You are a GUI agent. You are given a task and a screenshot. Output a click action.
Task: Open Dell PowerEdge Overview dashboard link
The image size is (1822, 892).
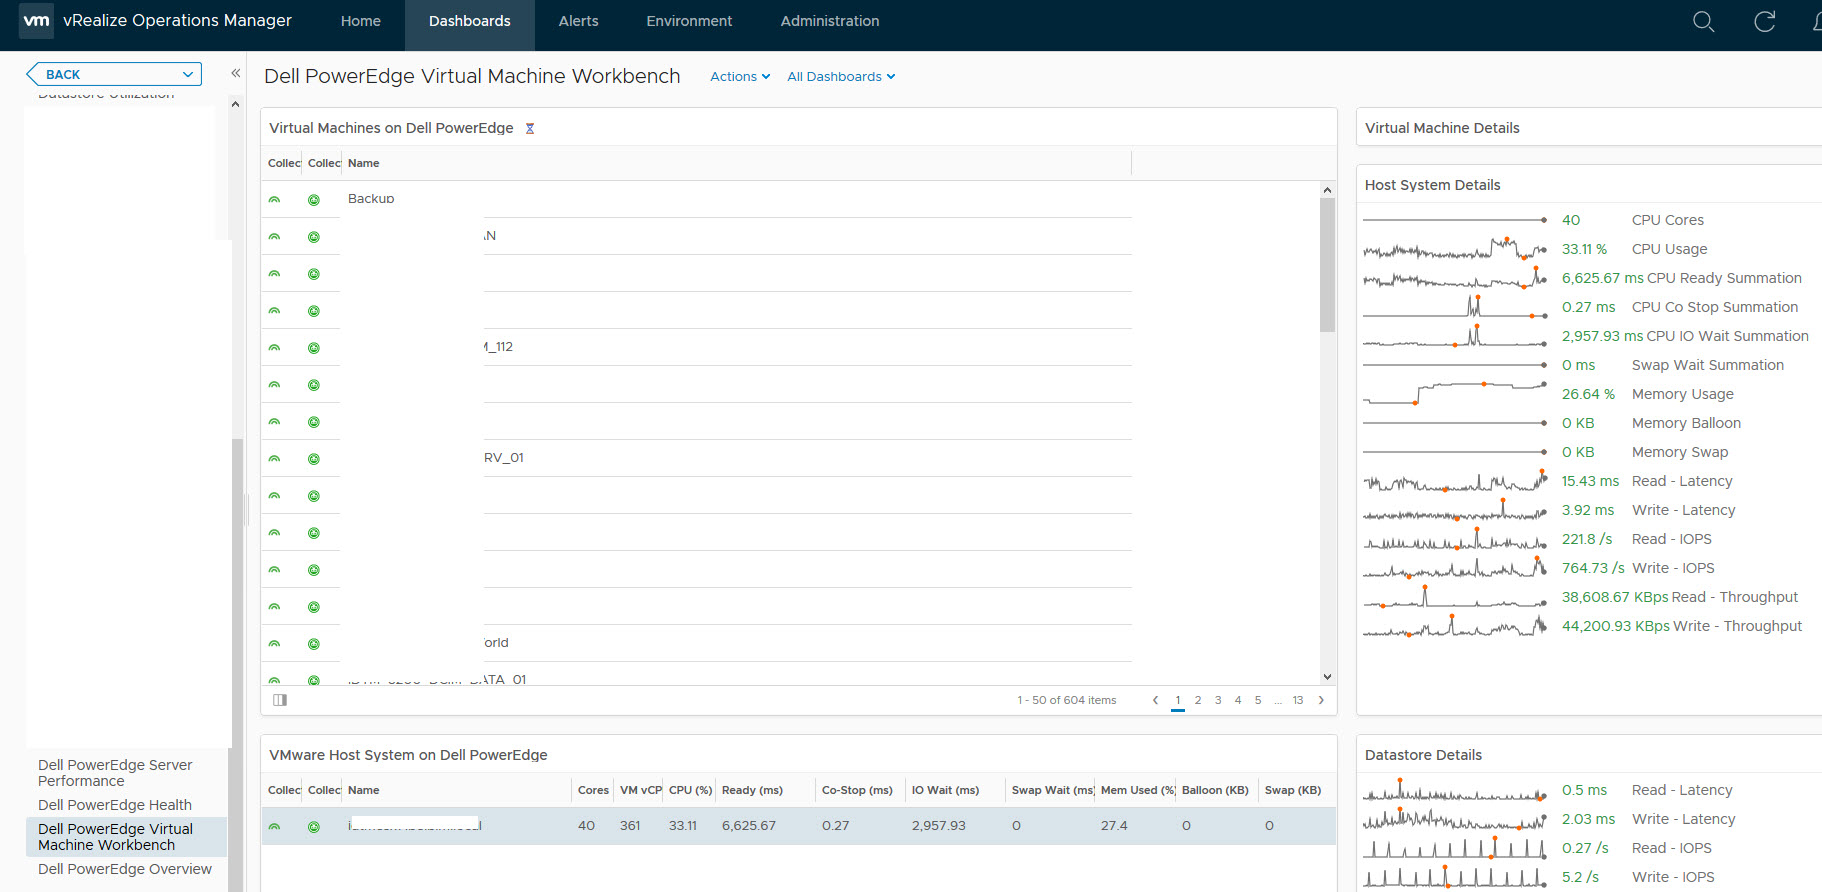click(x=125, y=869)
